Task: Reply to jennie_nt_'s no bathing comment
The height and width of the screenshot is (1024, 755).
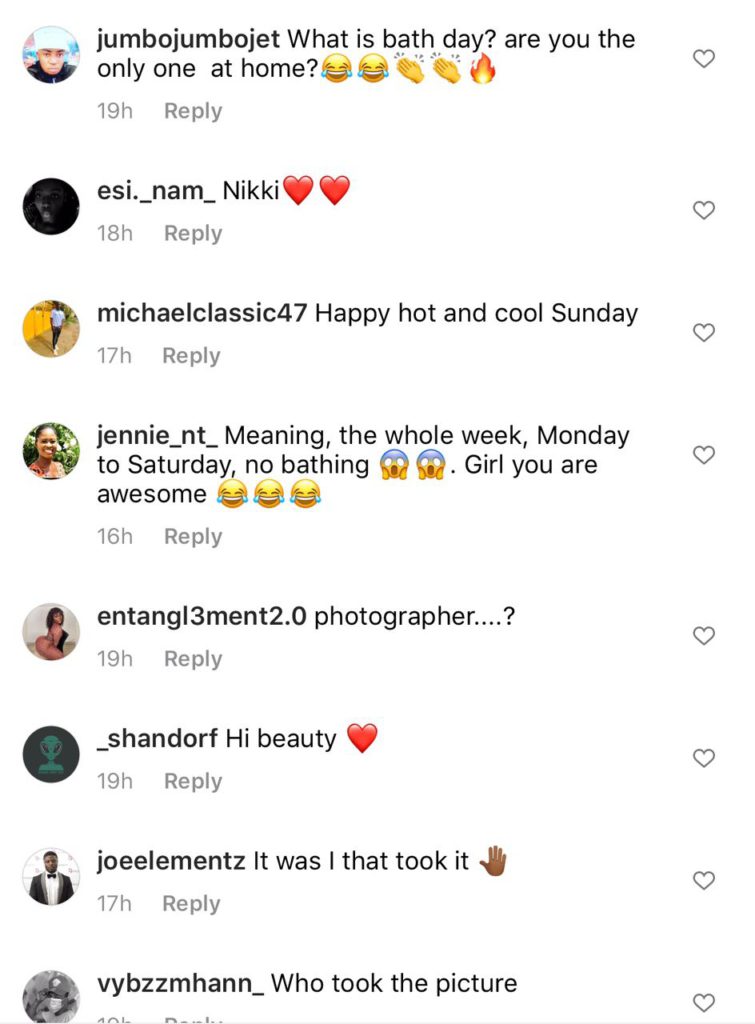Action: (193, 537)
